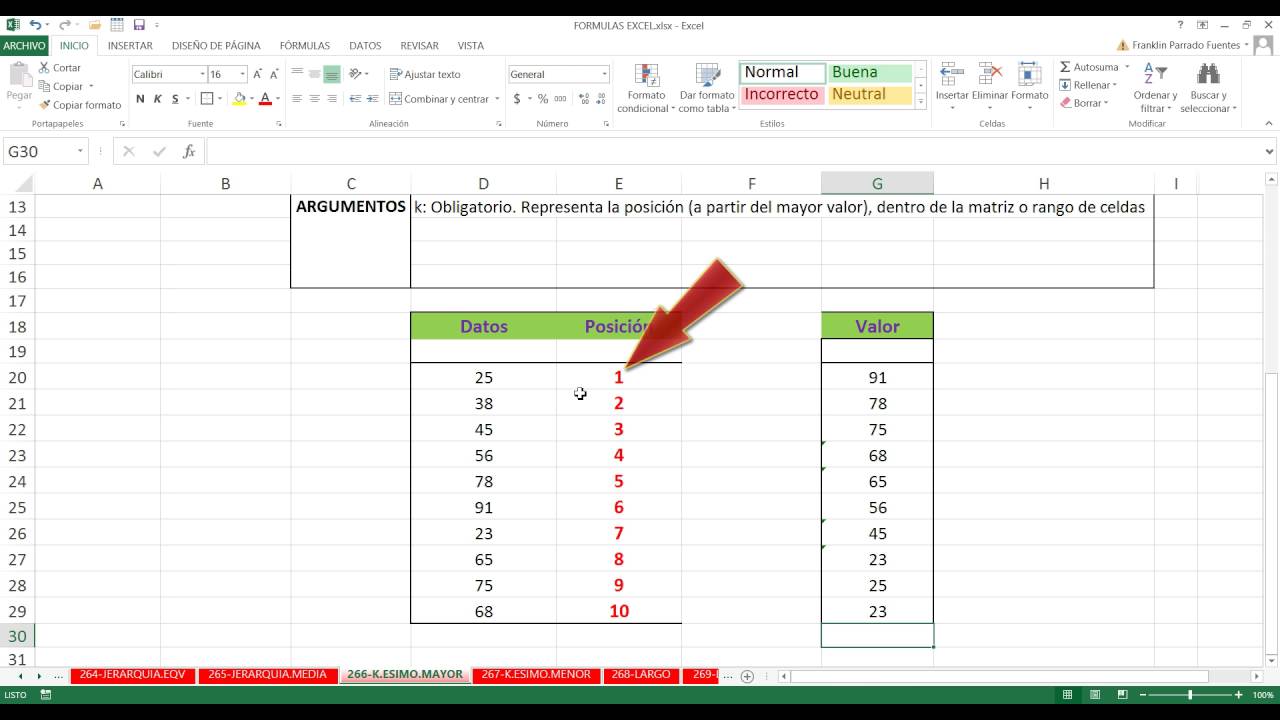Select Copiar formato paintbrush
1280x720 pixels.
click(80, 105)
